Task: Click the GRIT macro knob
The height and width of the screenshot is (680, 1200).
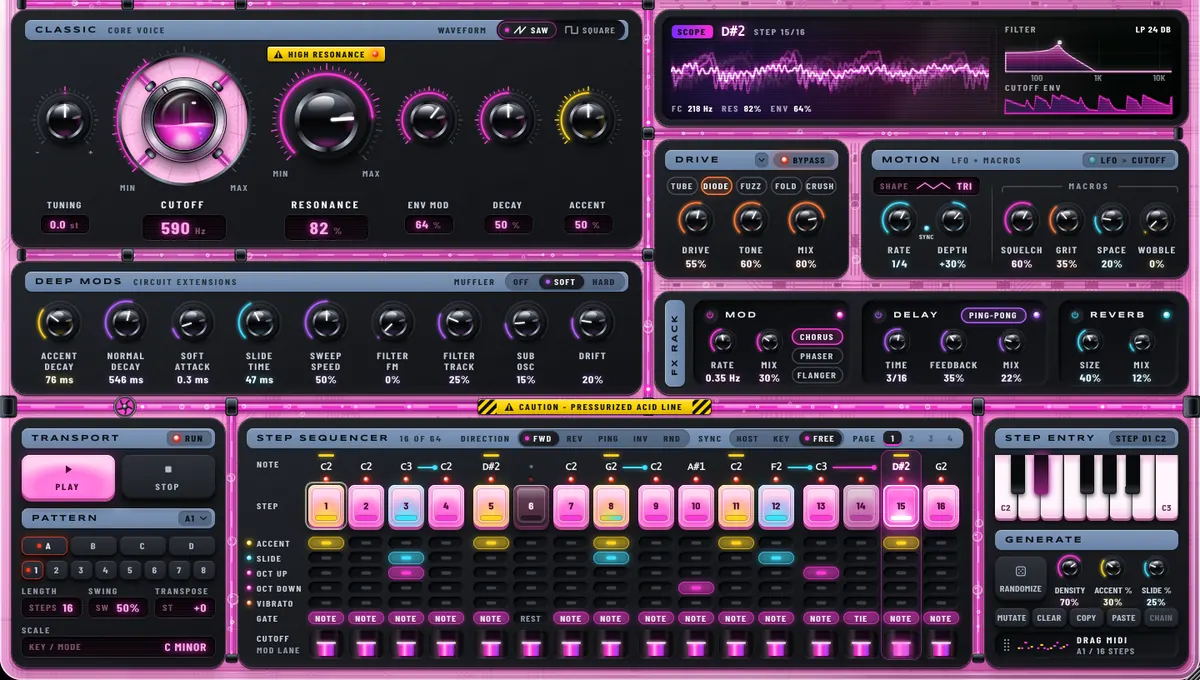Action: [x=1066, y=220]
